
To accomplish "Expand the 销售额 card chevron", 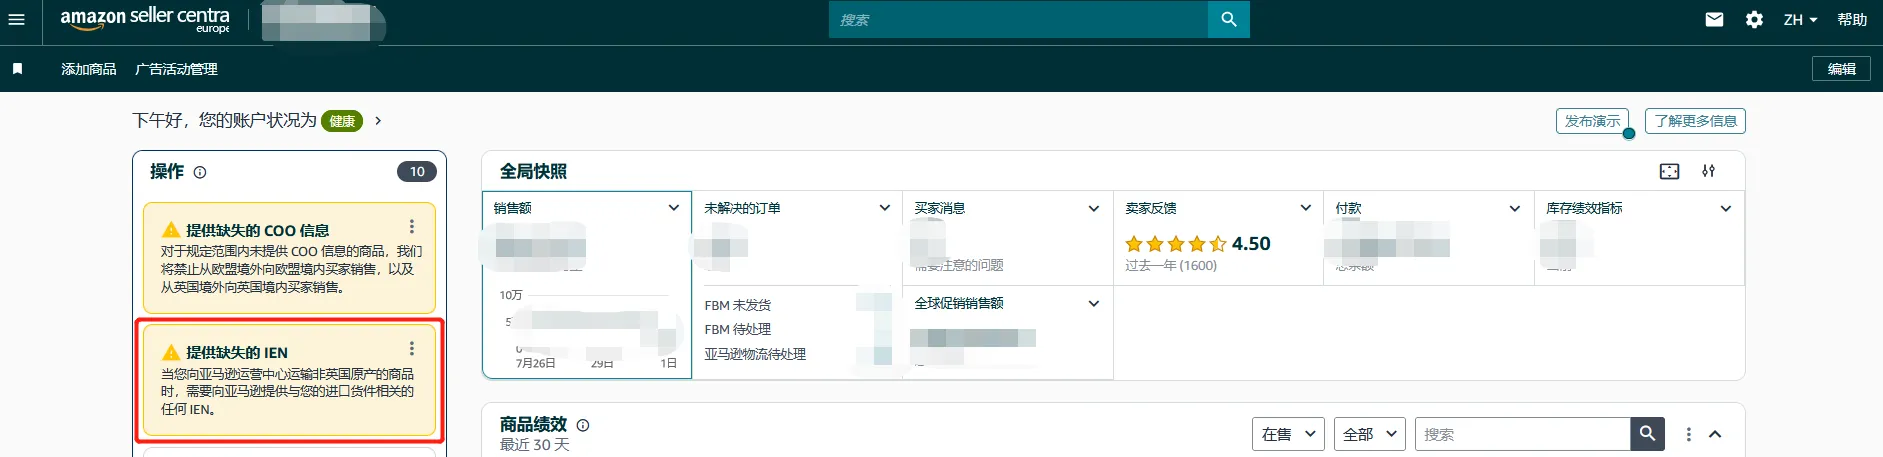I will 674,208.
